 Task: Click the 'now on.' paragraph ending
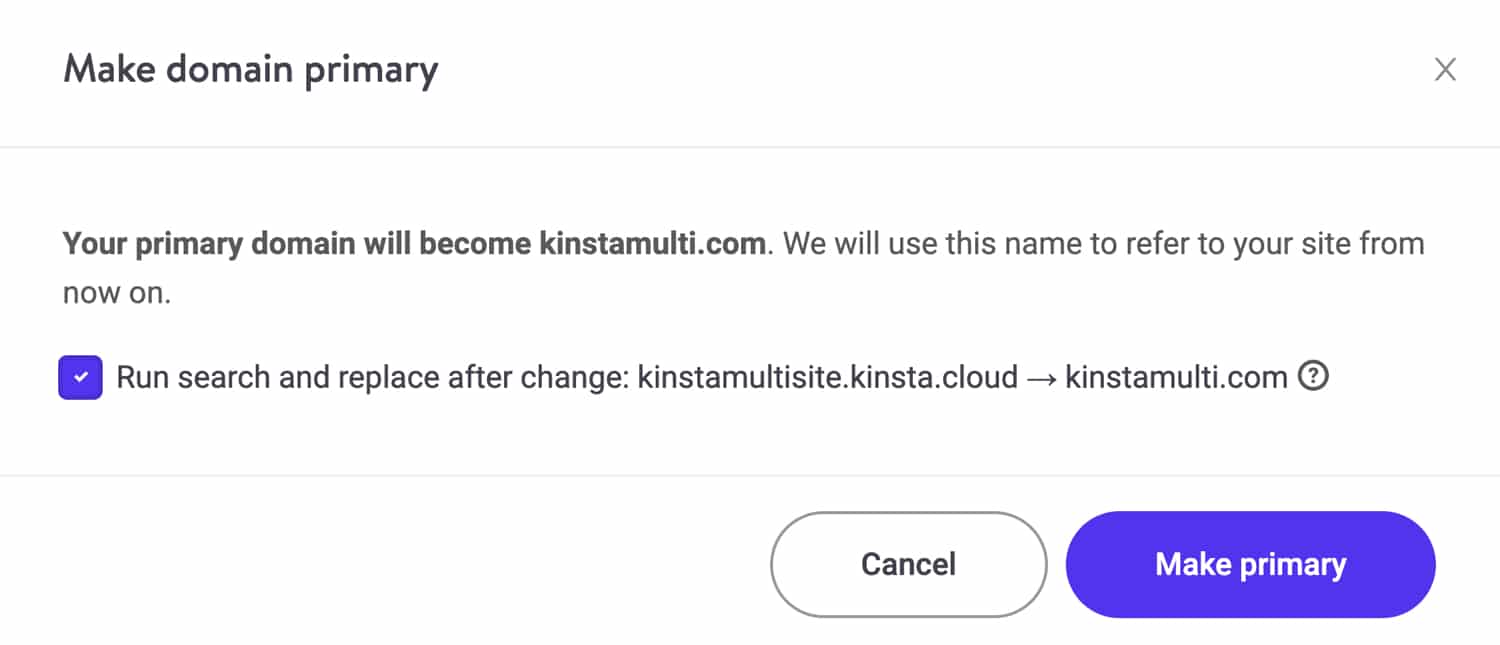pos(117,294)
